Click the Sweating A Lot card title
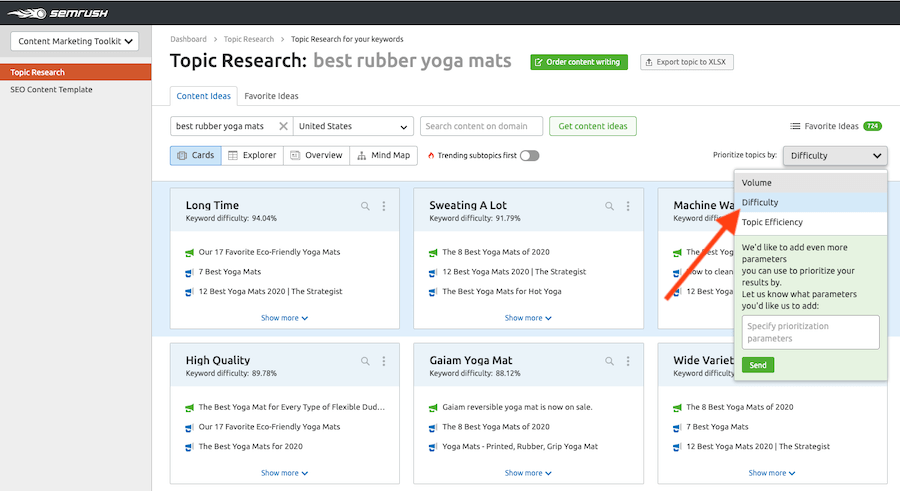 [468, 205]
